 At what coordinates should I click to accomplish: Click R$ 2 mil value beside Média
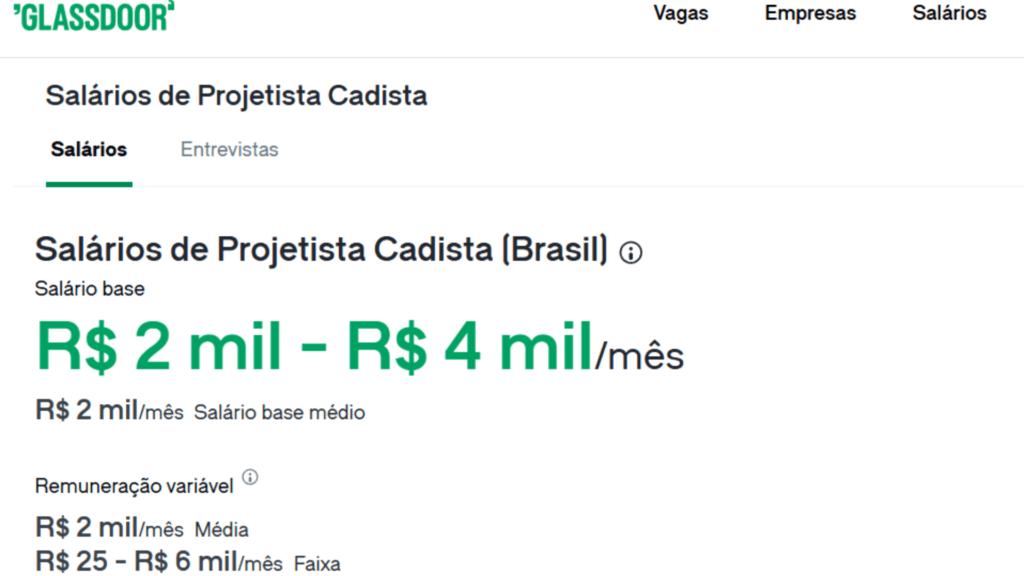coord(86,528)
